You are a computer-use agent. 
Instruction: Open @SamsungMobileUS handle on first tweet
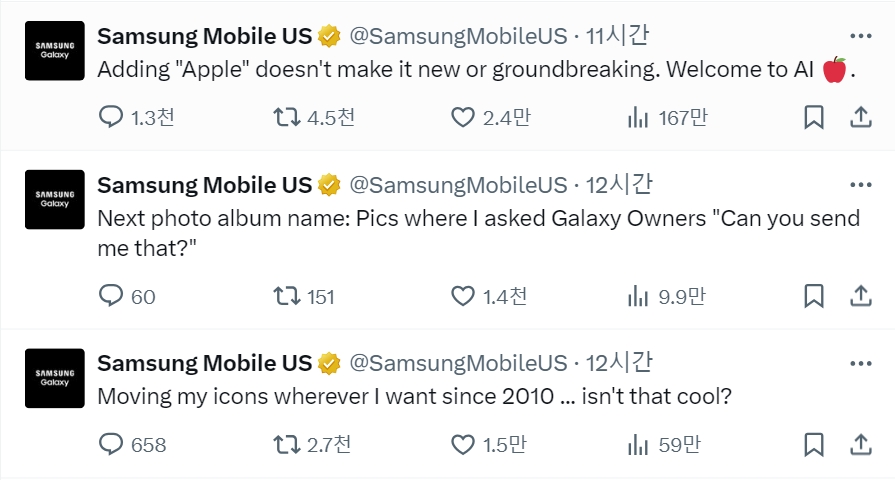click(x=458, y=36)
